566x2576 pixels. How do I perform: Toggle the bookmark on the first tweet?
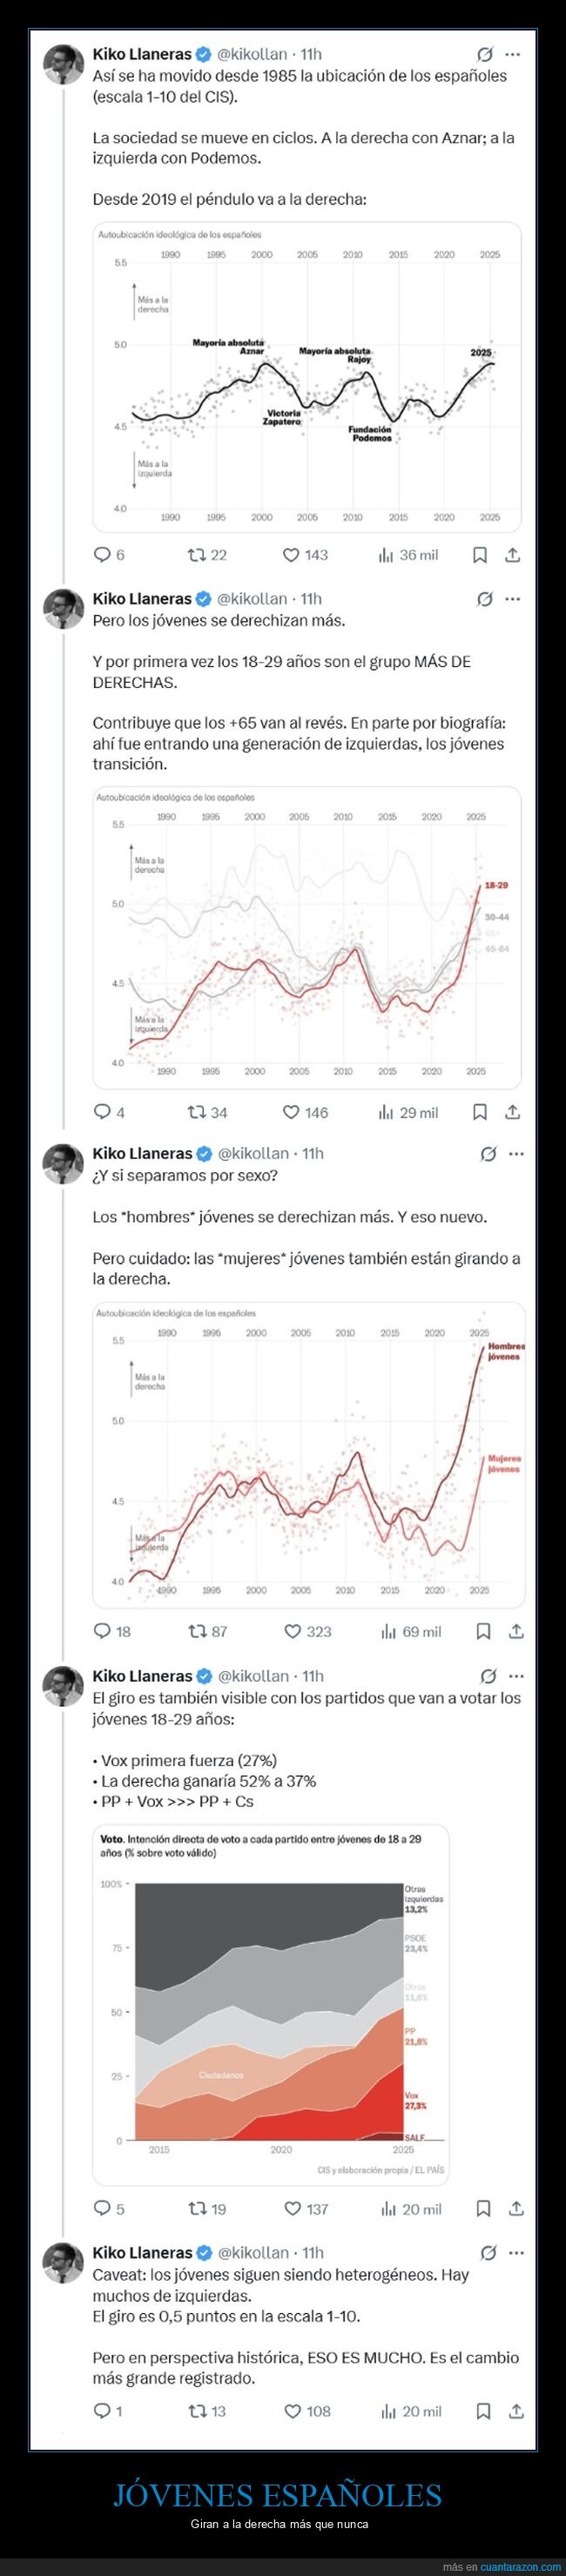click(480, 553)
